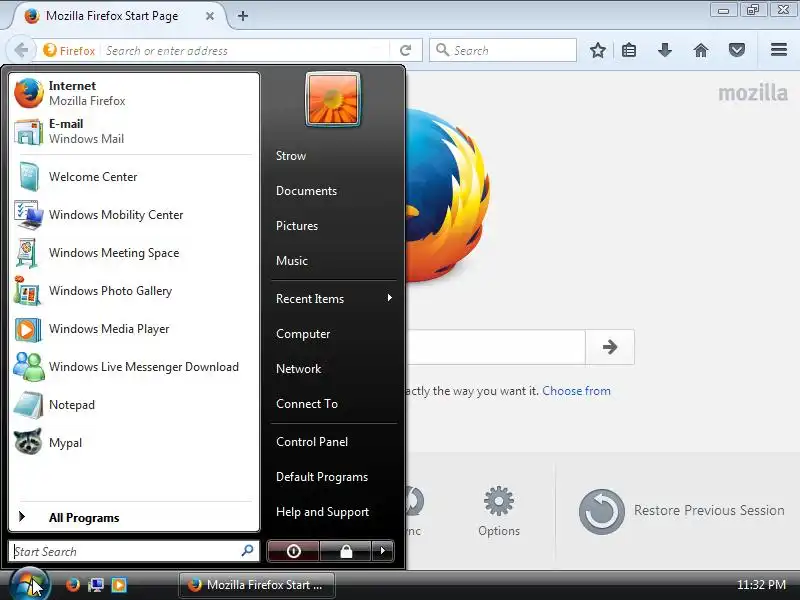Reload the page in Firefox

tap(406, 50)
